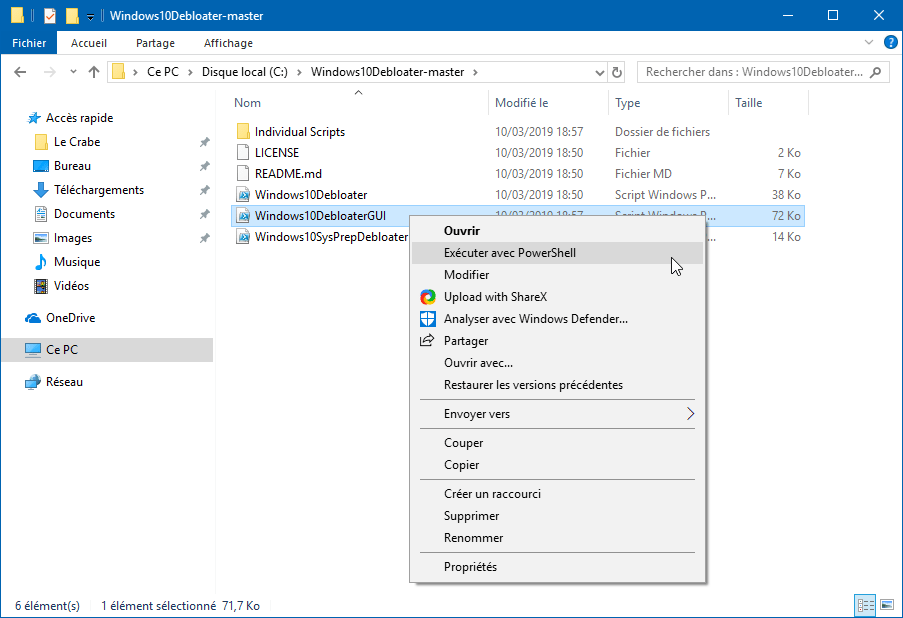Click the Back navigation arrow
This screenshot has width=903, height=618.
point(20,72)
